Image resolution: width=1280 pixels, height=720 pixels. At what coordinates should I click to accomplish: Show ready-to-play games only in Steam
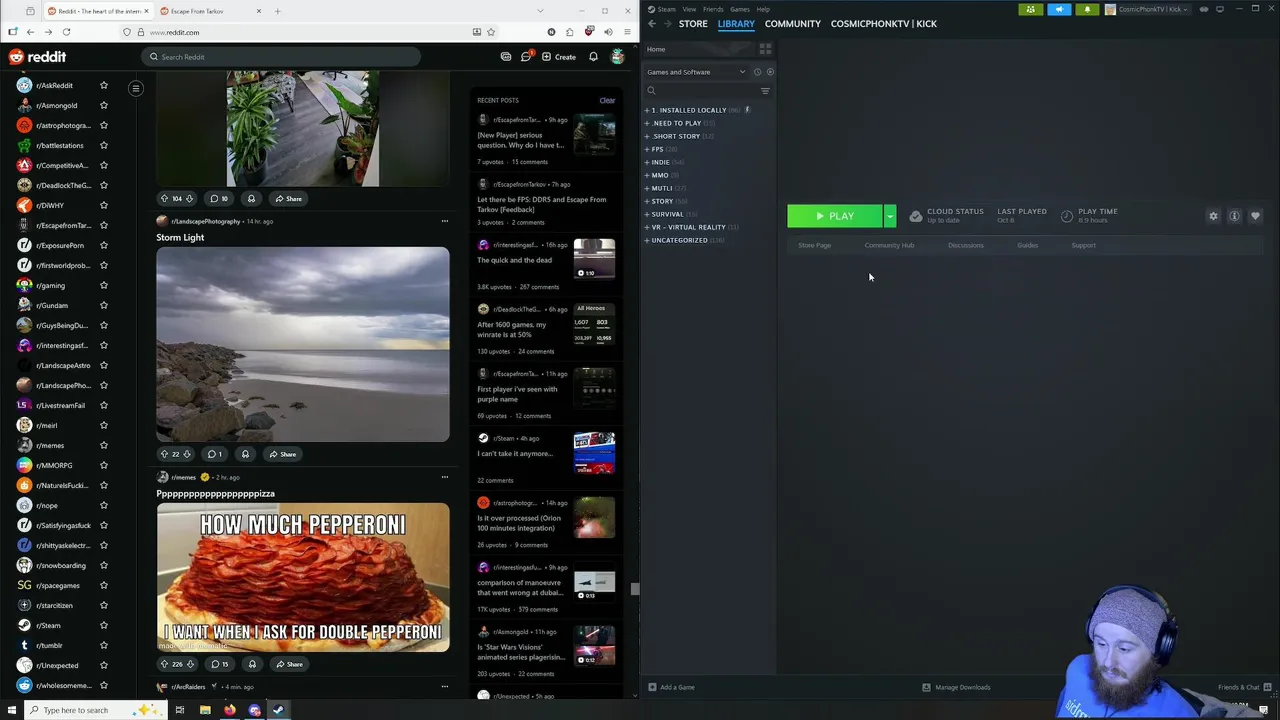pos(769,72)
